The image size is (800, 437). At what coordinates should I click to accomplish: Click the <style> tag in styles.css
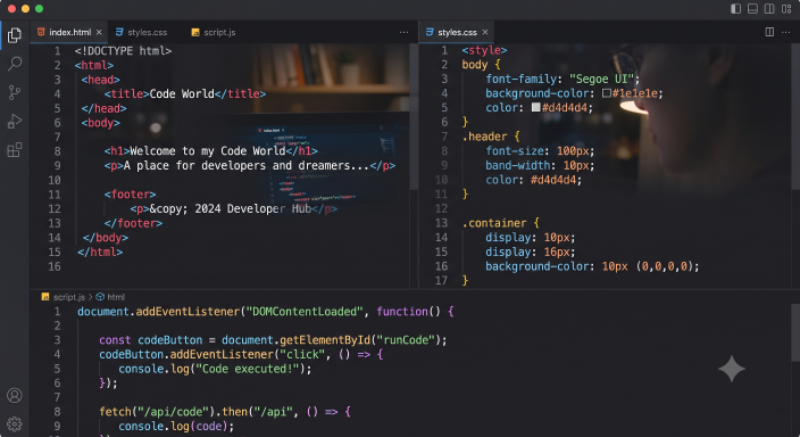click(x=484, y=50)
